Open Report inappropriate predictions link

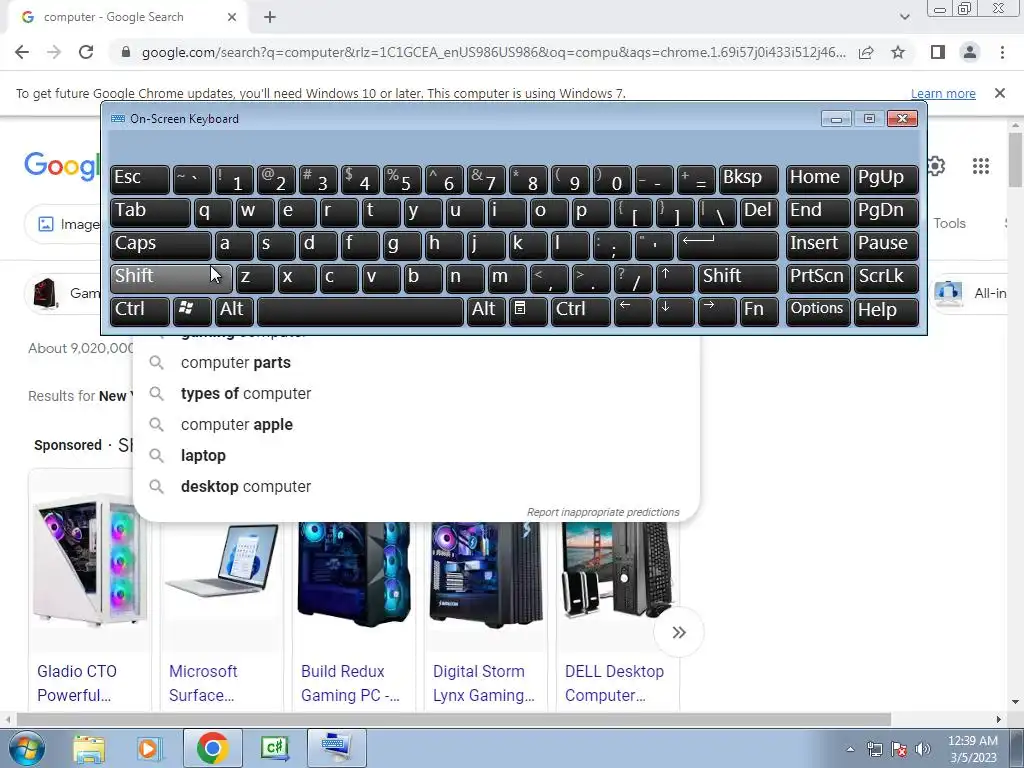click(603, 512)
